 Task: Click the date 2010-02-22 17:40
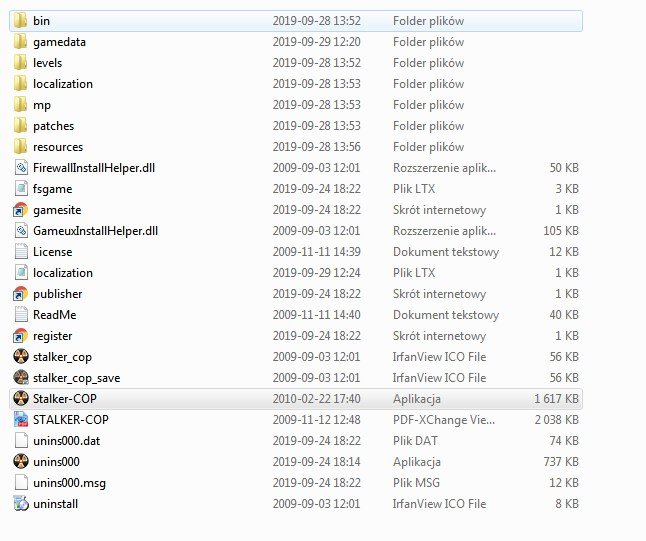pyautogui.click(x=316, y=398)
